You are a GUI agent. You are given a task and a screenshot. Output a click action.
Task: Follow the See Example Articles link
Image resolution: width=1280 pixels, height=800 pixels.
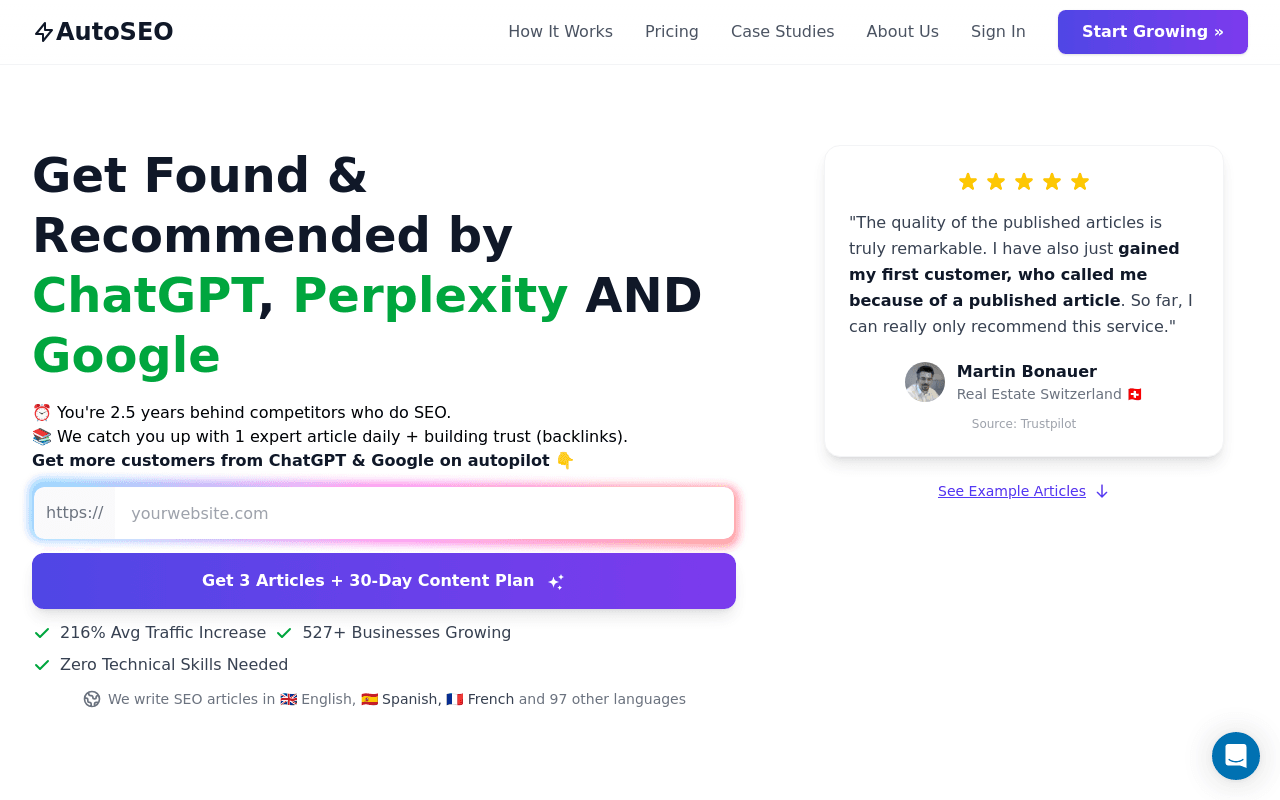coord(1012,491)
